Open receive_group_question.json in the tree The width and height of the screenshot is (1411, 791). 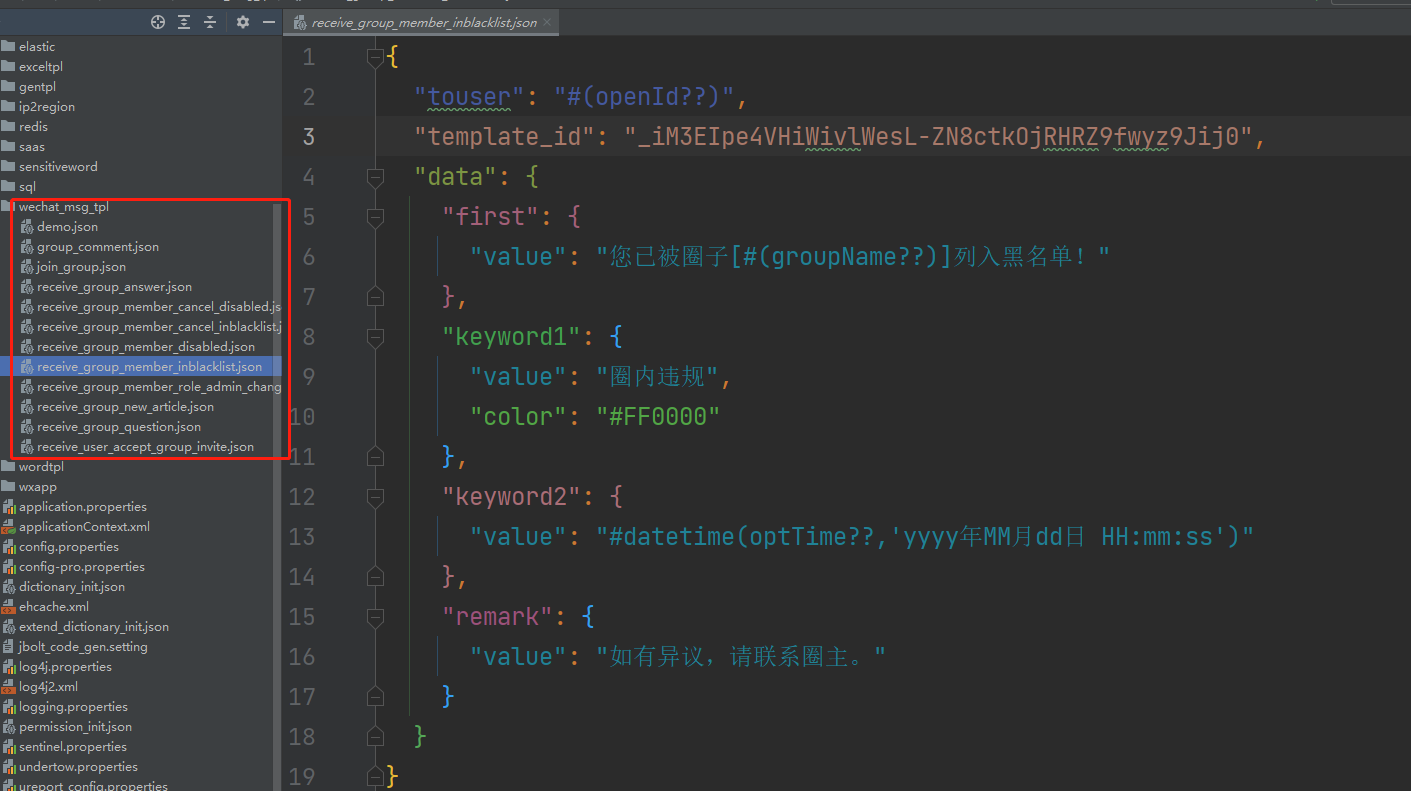119,427
